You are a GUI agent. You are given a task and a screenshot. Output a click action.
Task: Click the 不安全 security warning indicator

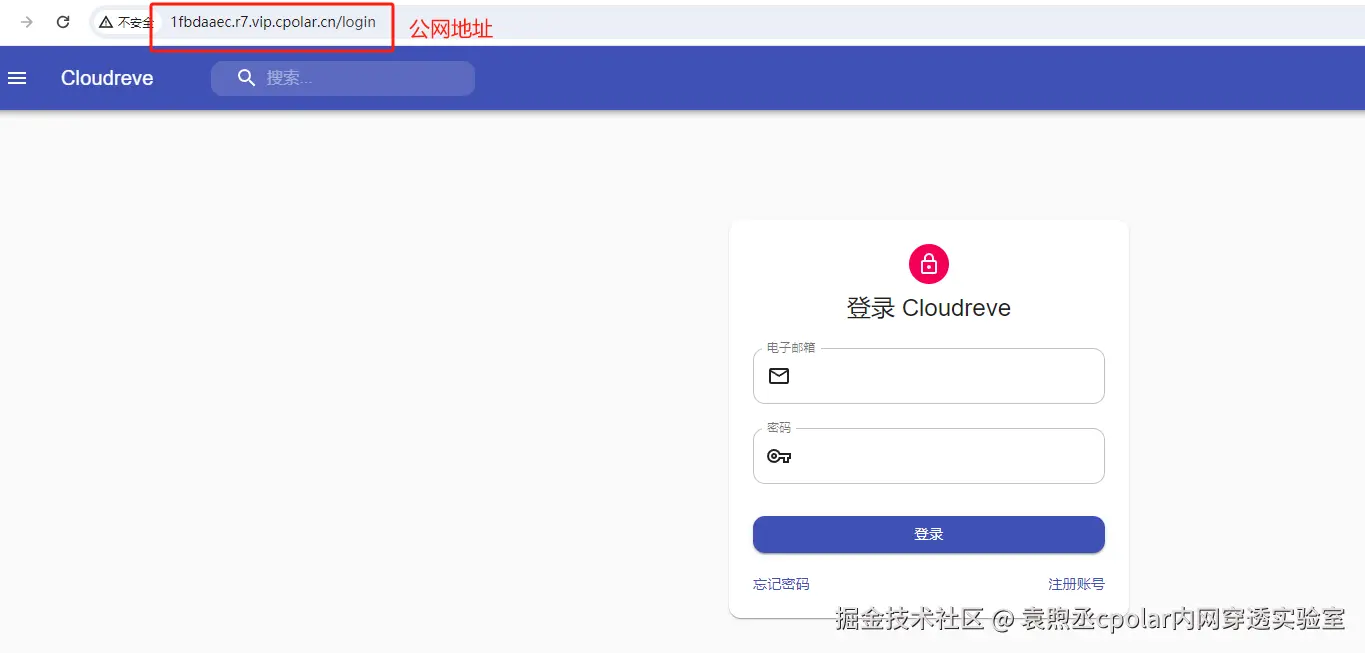pyautogui.click(x=125, y=22)
